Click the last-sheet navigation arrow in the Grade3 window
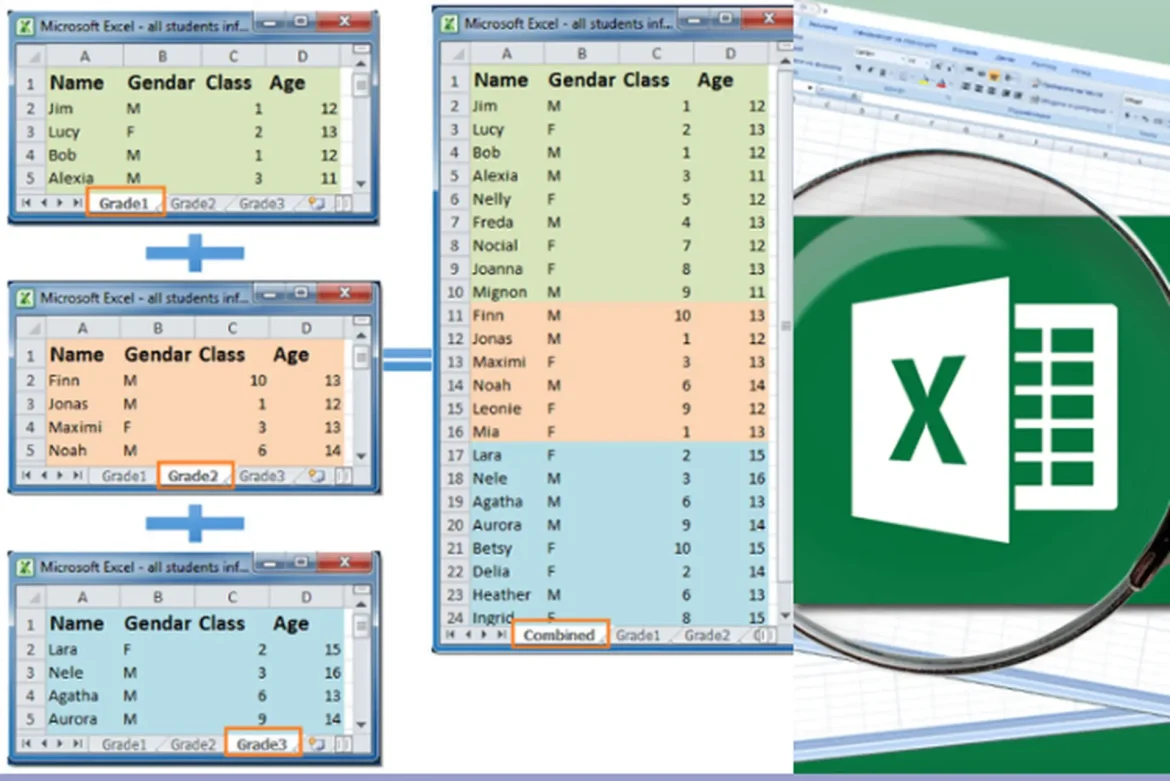This screenshot has height=781, width=1170. [x=78, y=744]
